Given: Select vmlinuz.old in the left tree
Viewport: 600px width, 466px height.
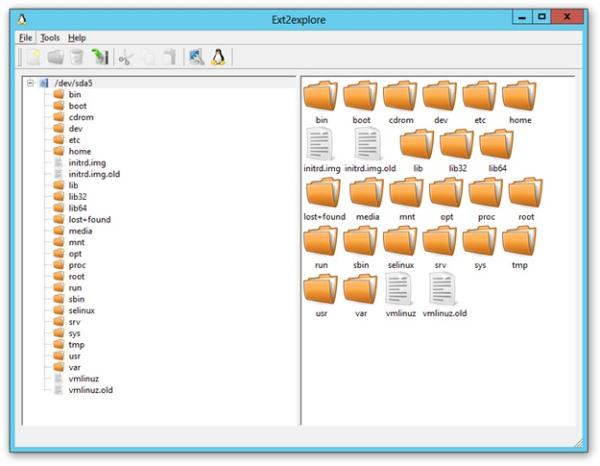Looking at the screenshot, I should pyautogui.click(x=91, y=390).
